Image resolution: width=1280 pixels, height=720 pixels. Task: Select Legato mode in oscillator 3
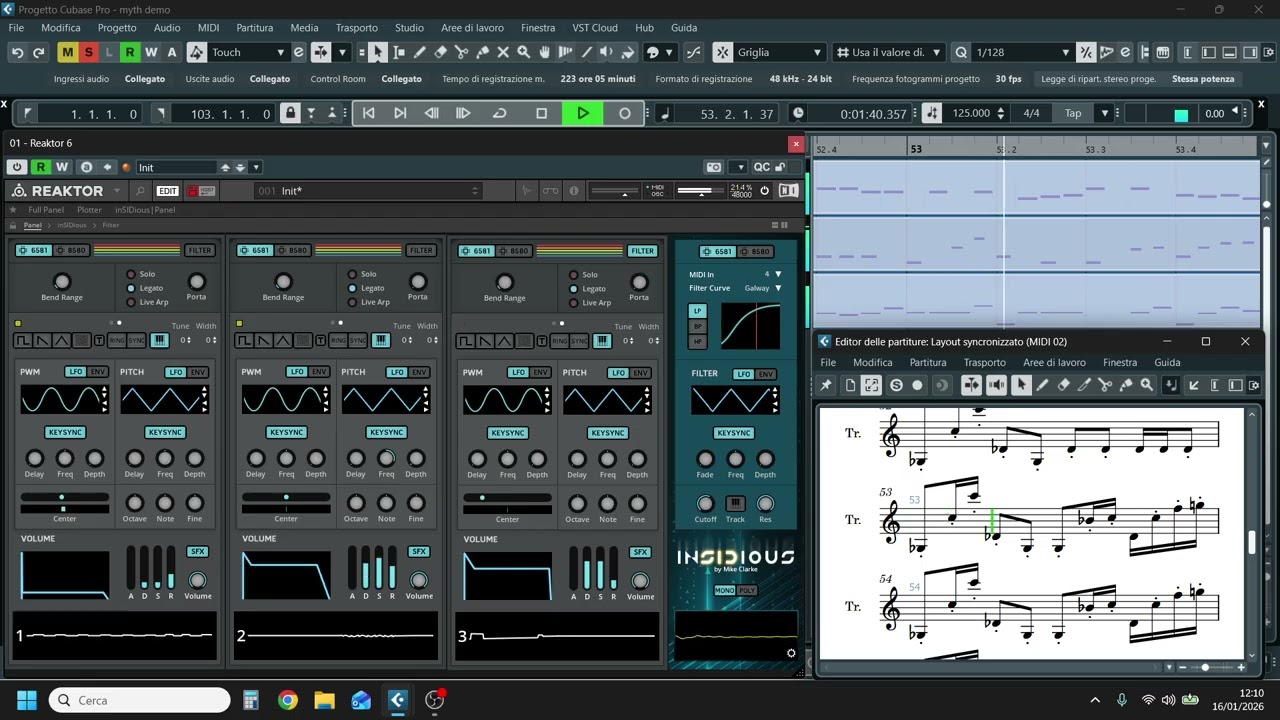[573, 288]
